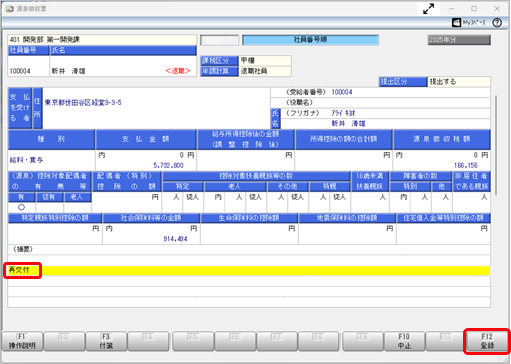Click the 非居住者である親族 count cell
Image resolution: width=511 pixels, height=364 pixels.
click(471, 202)
